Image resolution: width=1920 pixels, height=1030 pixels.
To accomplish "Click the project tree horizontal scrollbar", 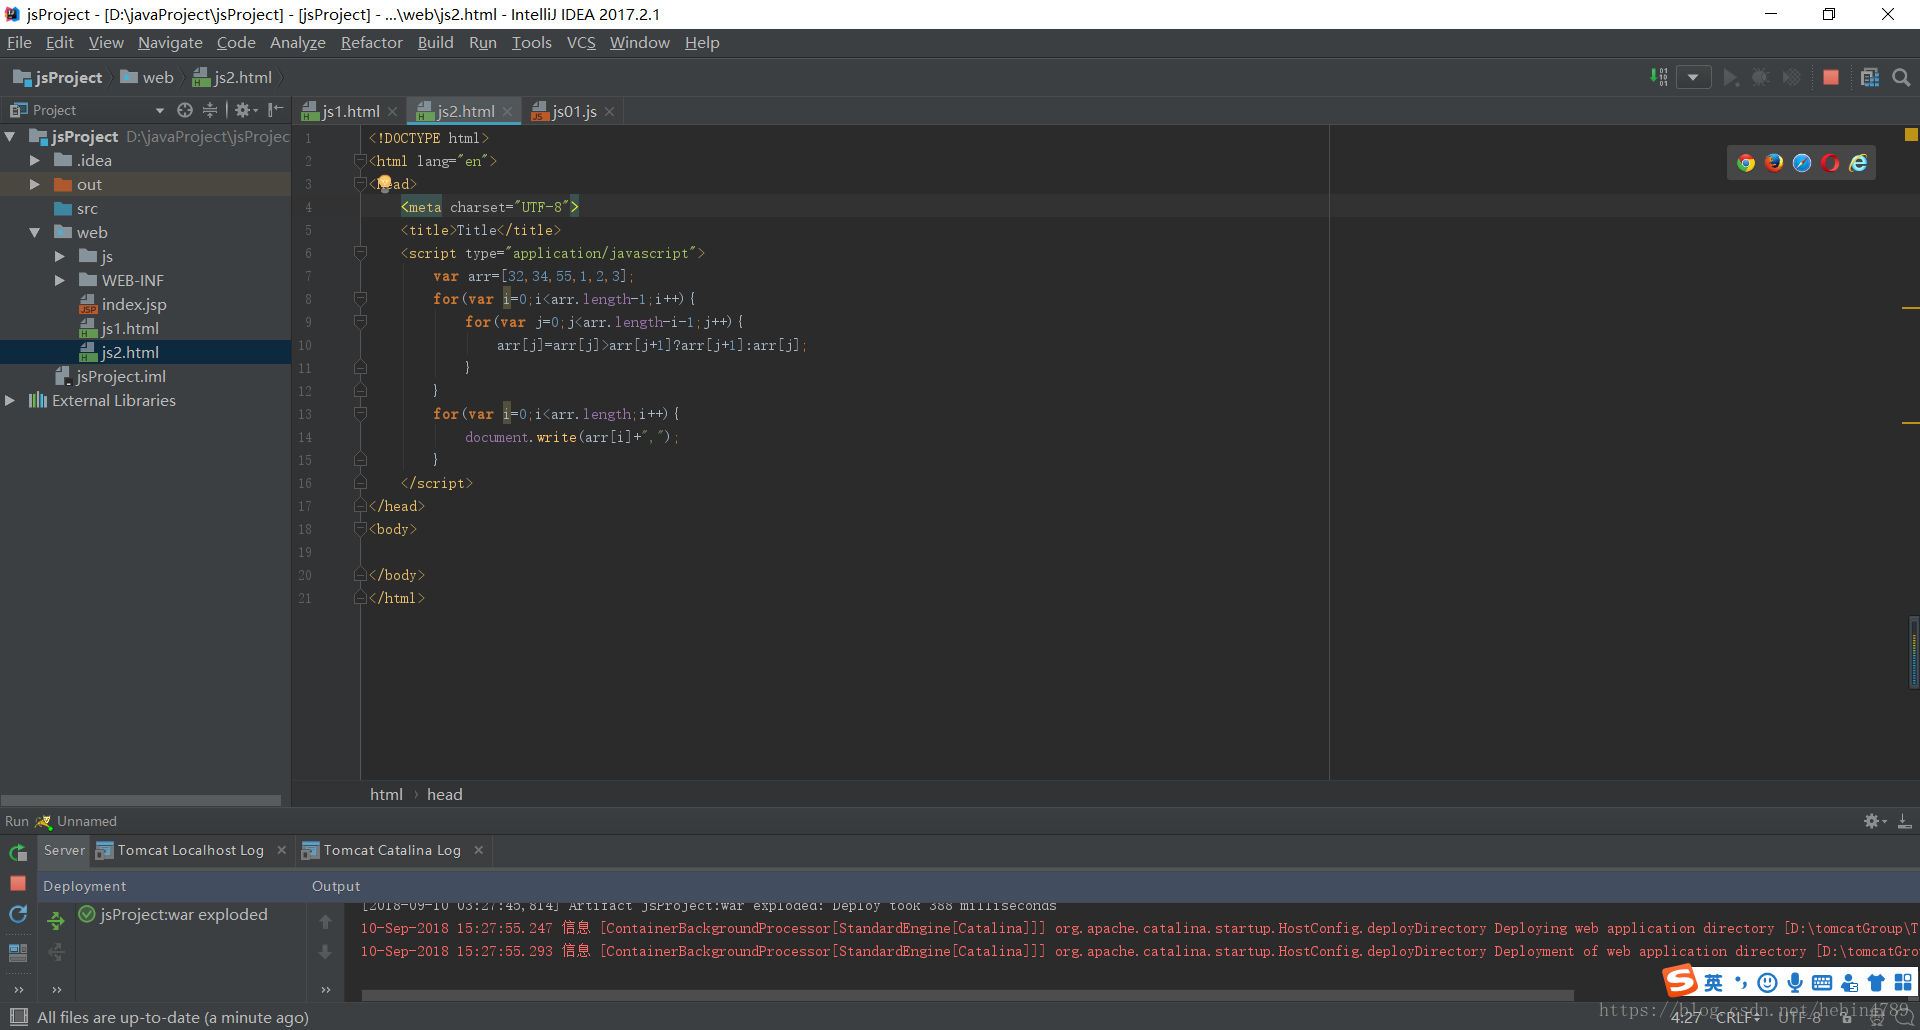I will pos(141,800).
